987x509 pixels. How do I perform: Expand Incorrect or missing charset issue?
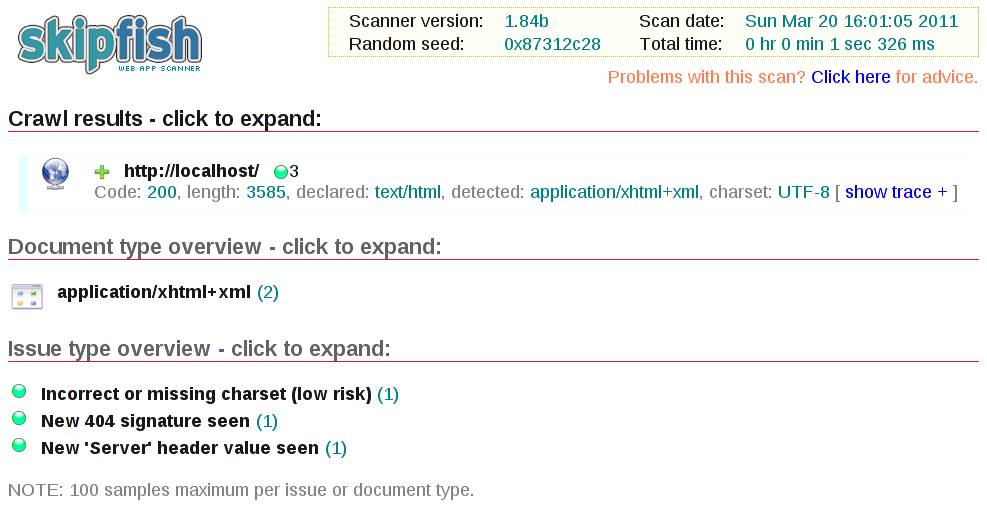[x=206, y=394]
